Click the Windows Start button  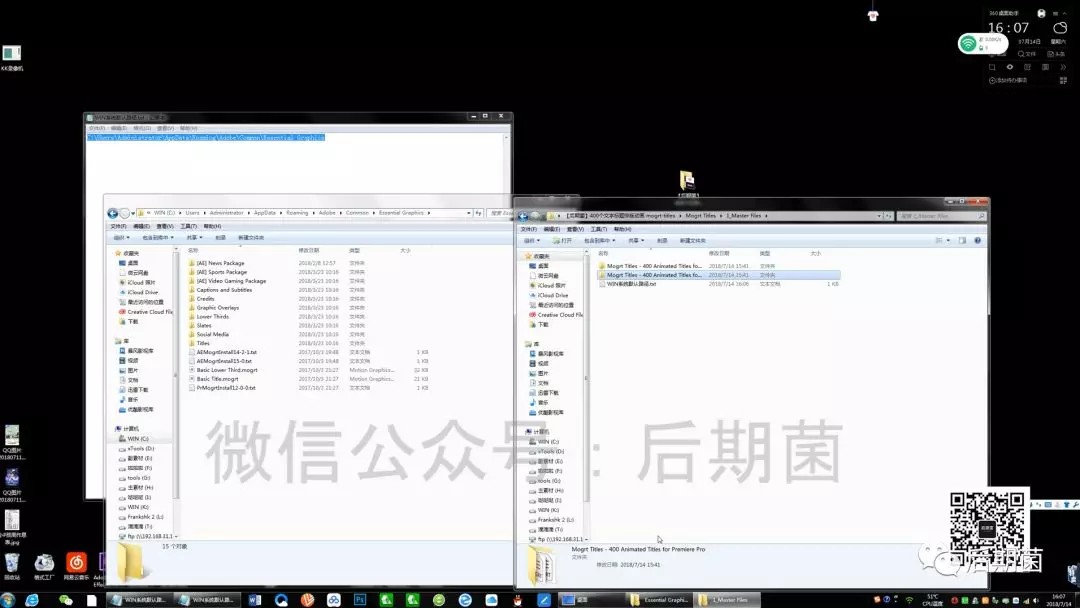(8, 600)
